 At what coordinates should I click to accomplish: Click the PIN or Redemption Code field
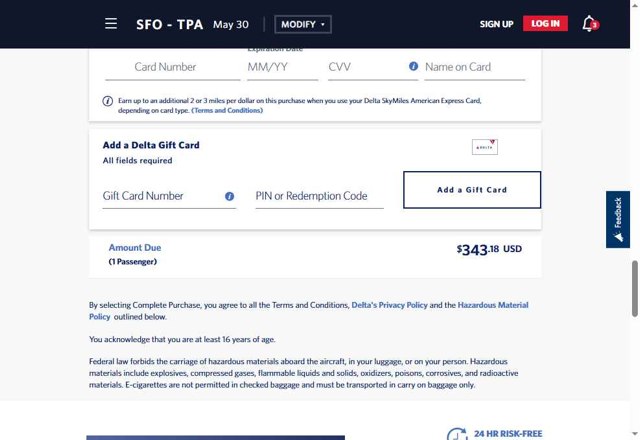coord(319,196)
